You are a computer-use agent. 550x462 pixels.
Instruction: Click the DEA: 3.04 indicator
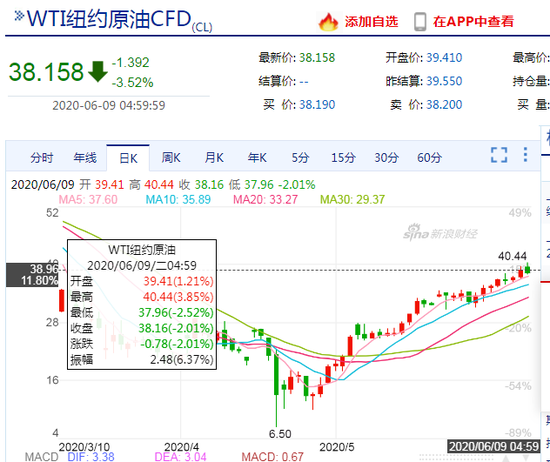[x=180, y=457]
